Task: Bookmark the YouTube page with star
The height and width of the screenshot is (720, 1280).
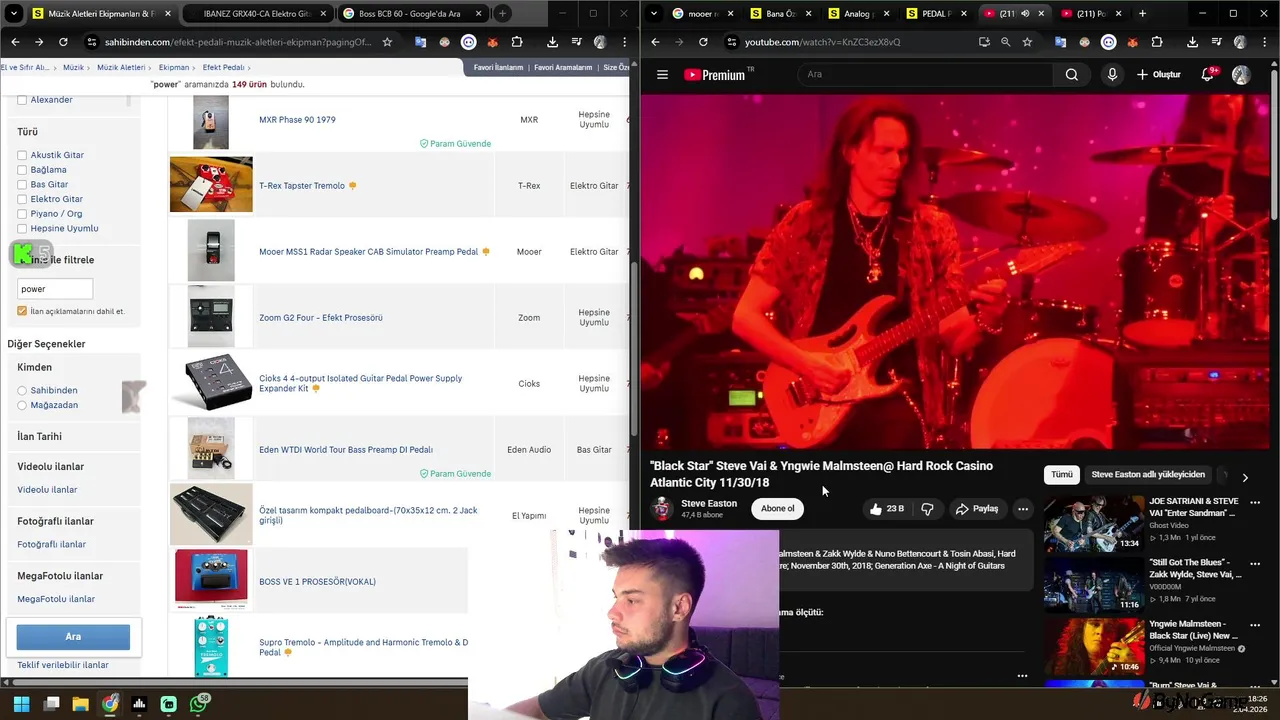Action: click(x=1027, y=42)
